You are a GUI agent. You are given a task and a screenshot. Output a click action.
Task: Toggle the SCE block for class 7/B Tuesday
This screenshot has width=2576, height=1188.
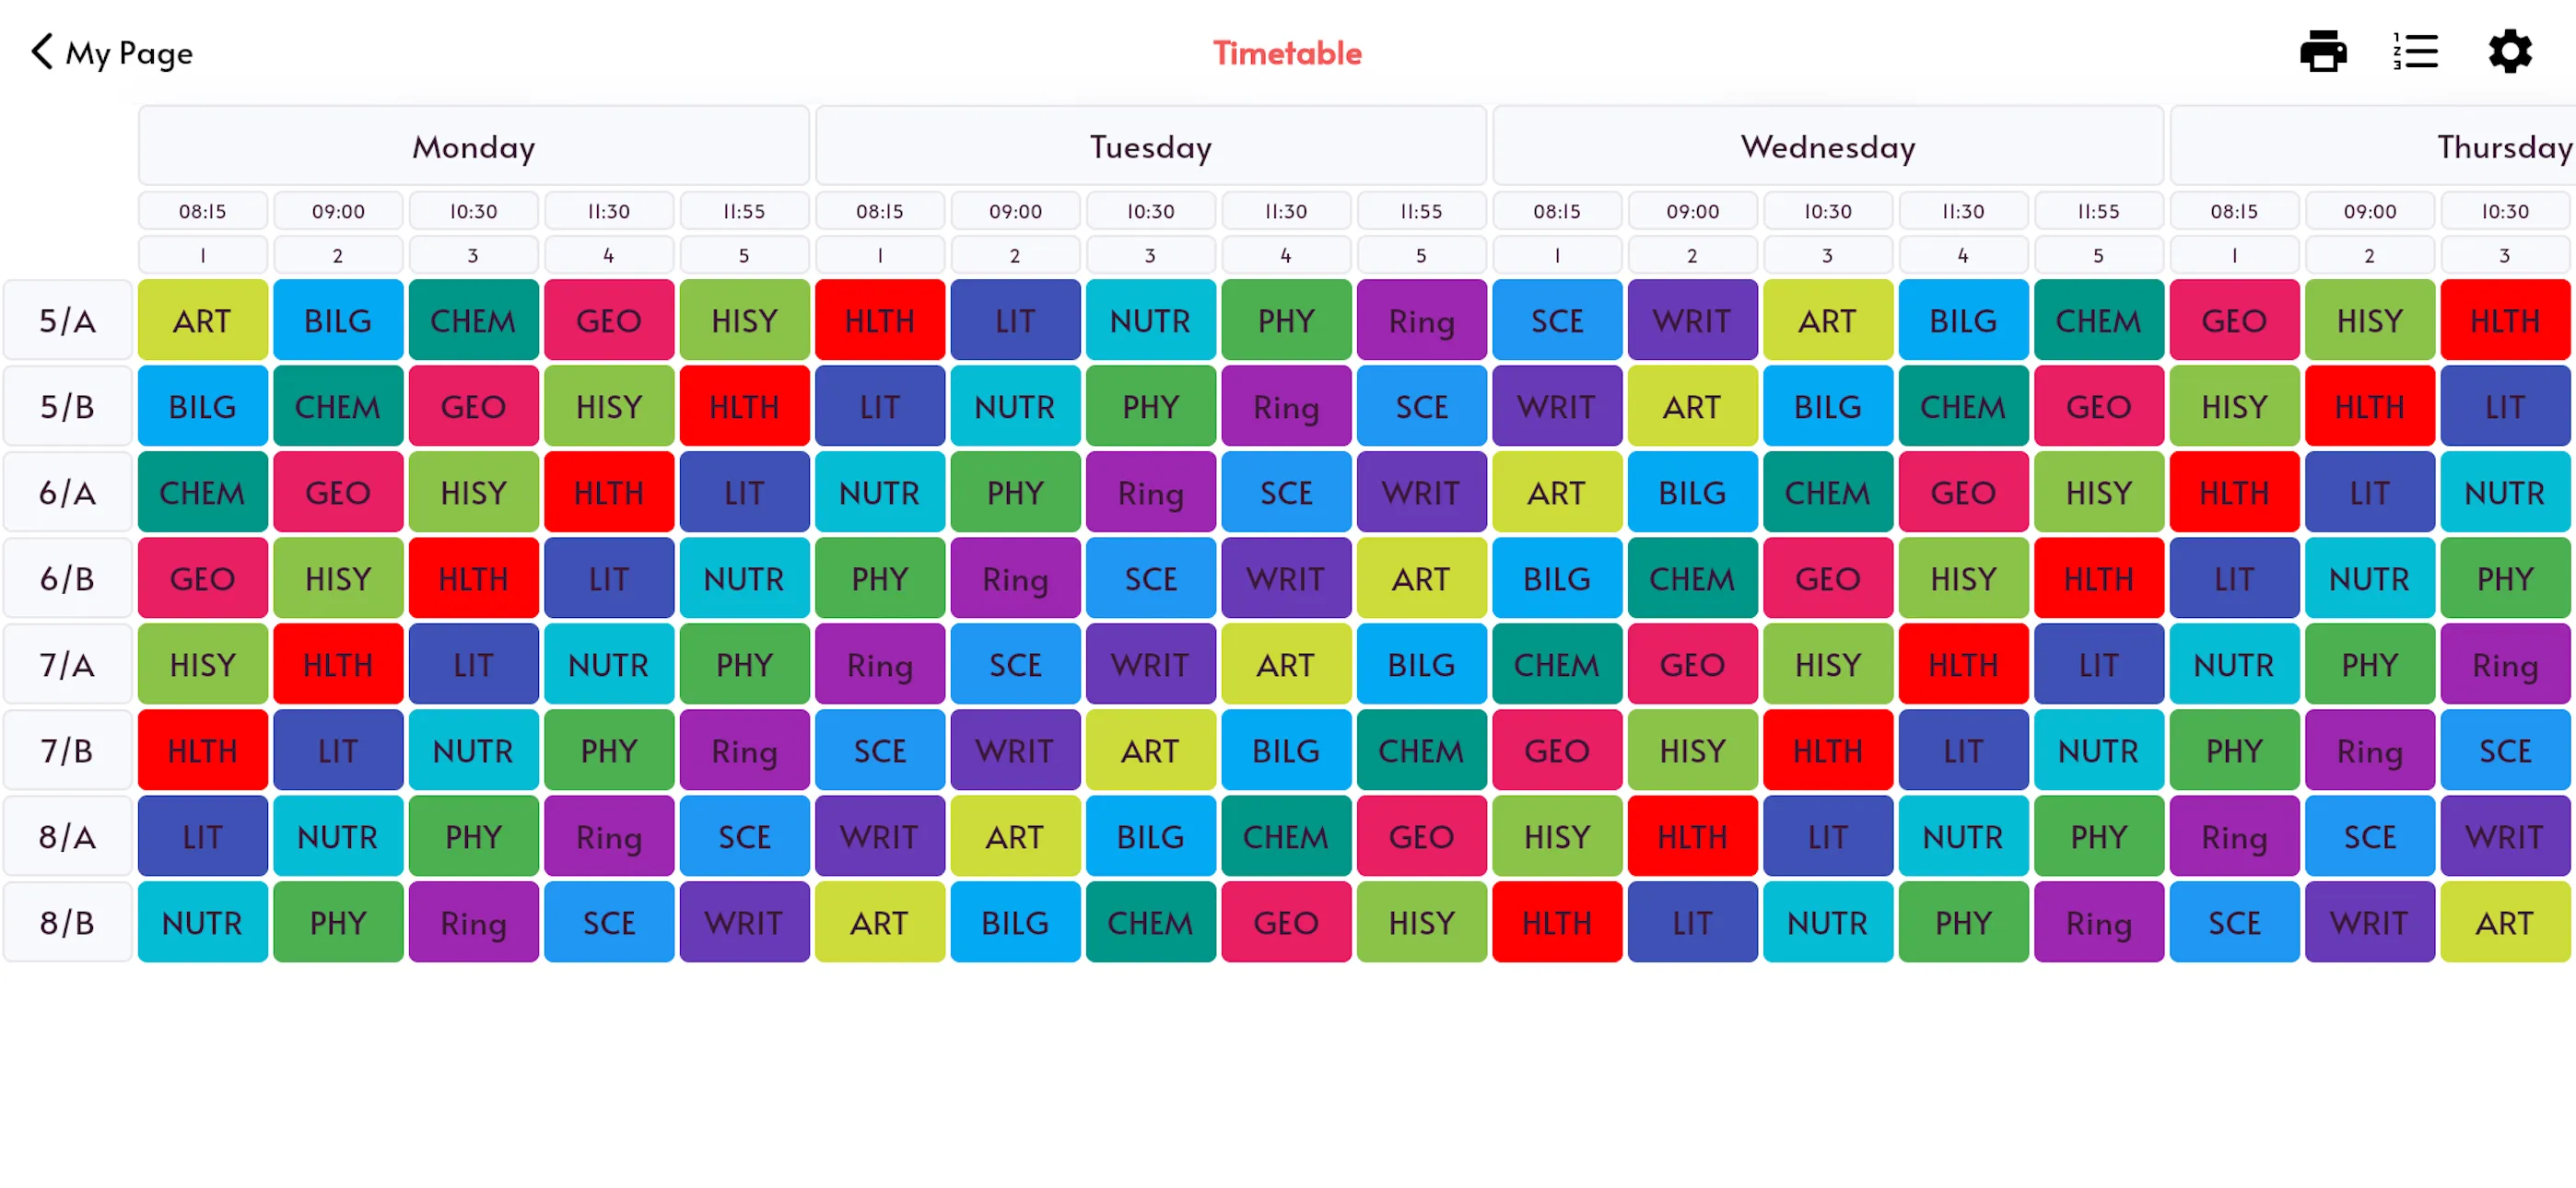click(877, 750)
